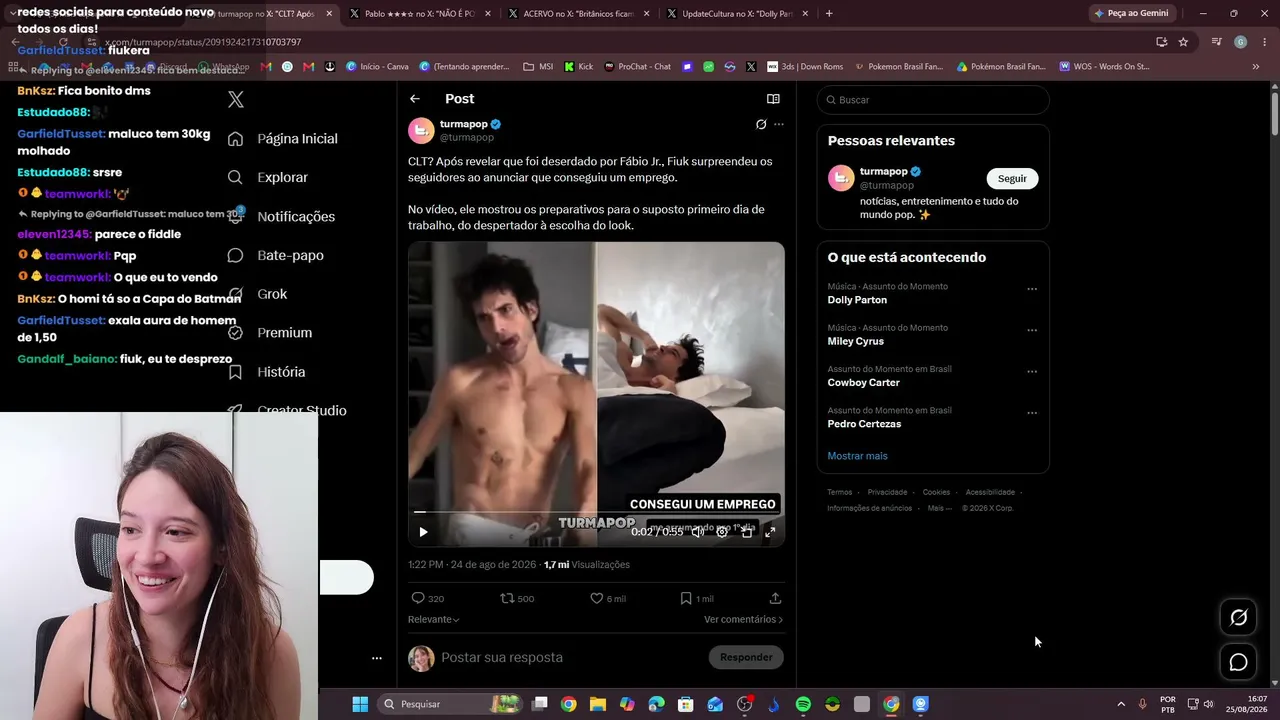Open video settings gear

(x=722, y=532)
